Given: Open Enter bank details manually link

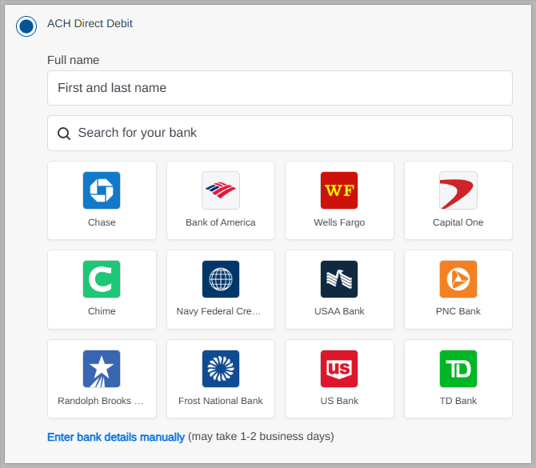Looking at the screenshot, I should [x=116, y=437].
